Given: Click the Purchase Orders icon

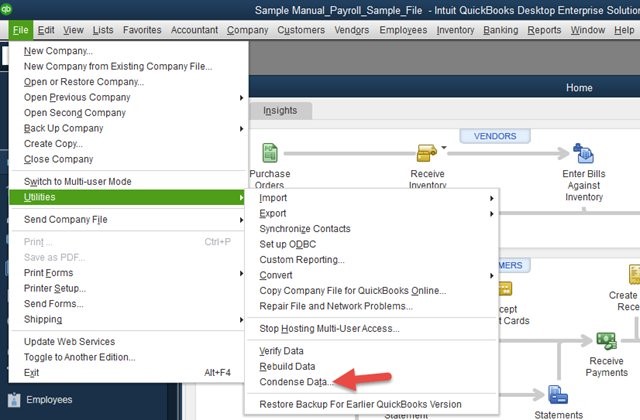Looking at the screenshot, I should click(270, 153).
